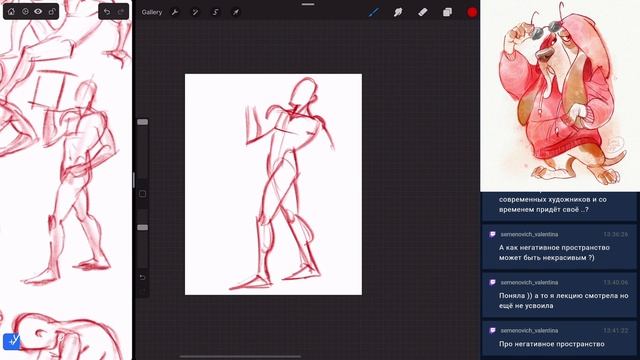Click Twitch badge beside 'Поняла ))' message

coord(492,282)
